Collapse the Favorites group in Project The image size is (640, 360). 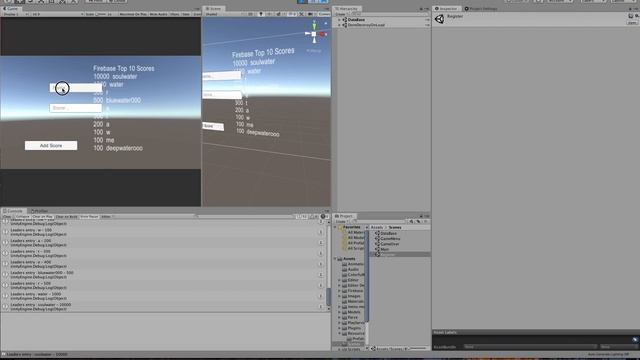click(336, 227)
